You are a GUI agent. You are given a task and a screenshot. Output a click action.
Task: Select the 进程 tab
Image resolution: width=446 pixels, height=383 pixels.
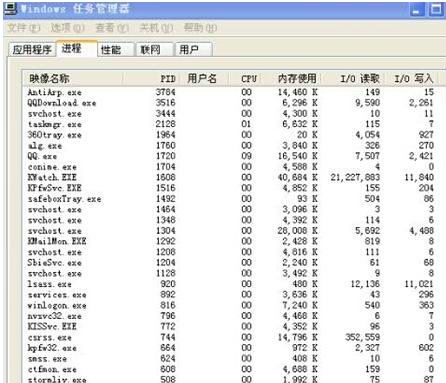(76, 49)
